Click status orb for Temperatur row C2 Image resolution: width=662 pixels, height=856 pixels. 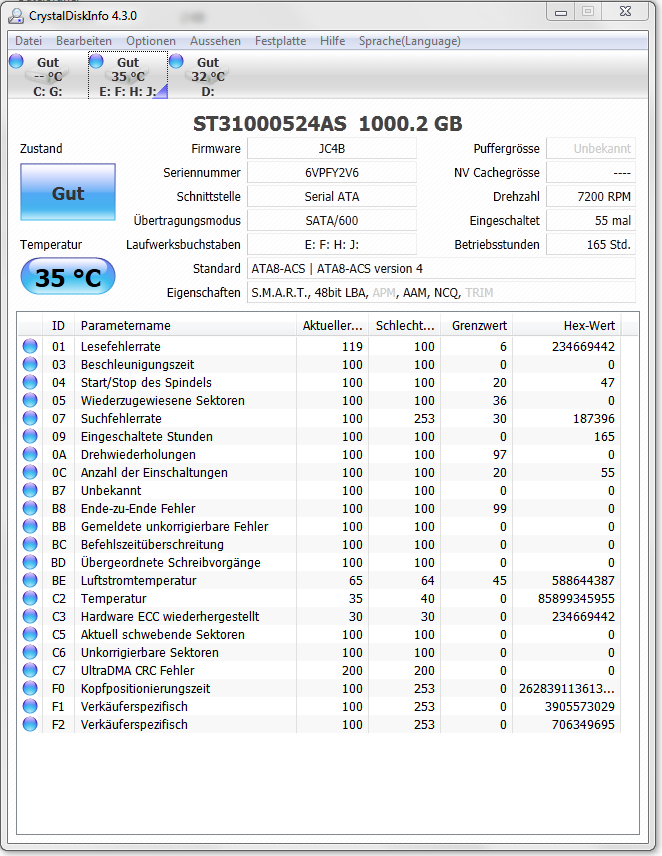pos(30,598)
